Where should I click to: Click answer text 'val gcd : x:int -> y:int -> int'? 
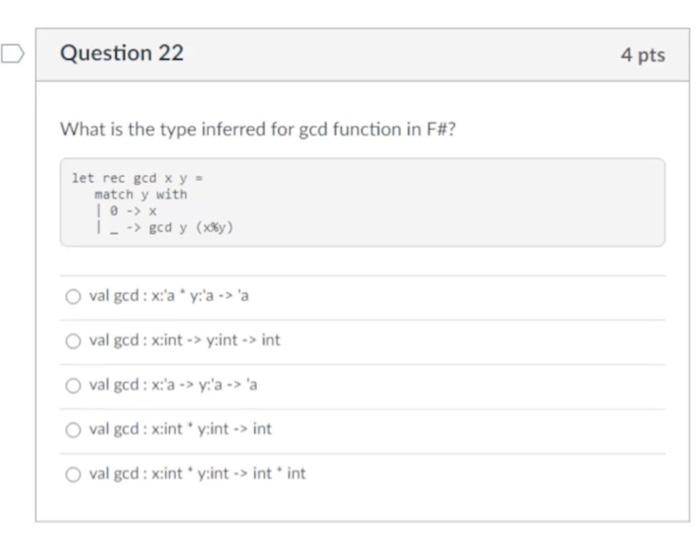click(x=184, y=340)
